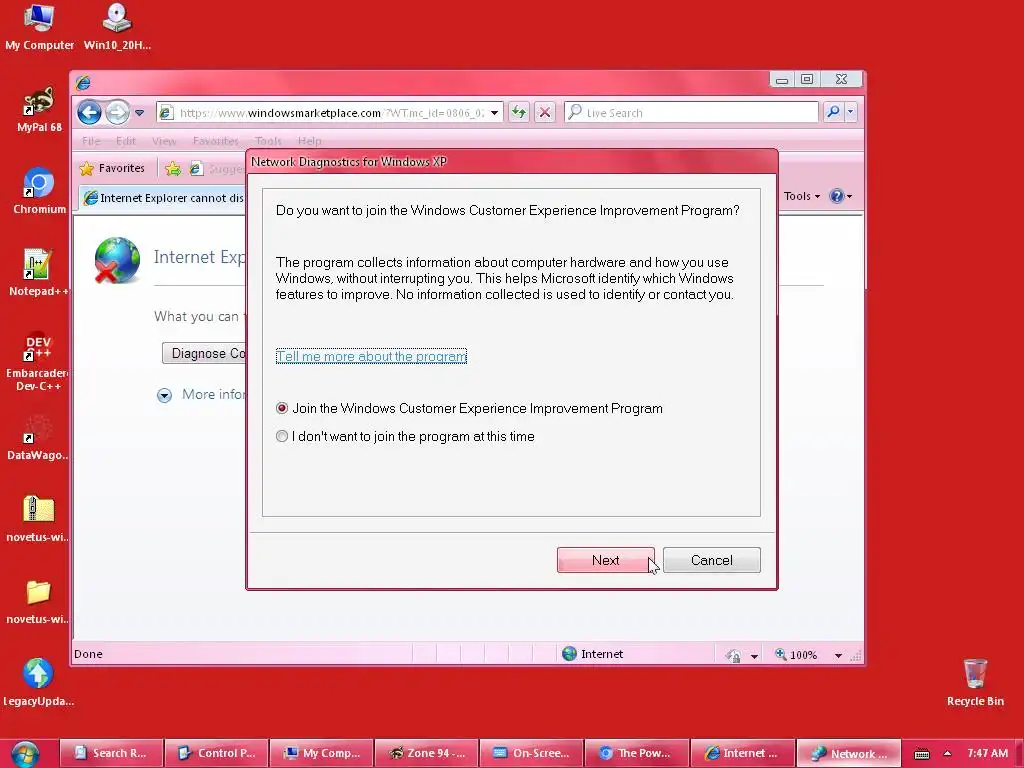This screenshot has width=1024, height=768.
Task: Open the View menu
Action: tap(164, 141)
